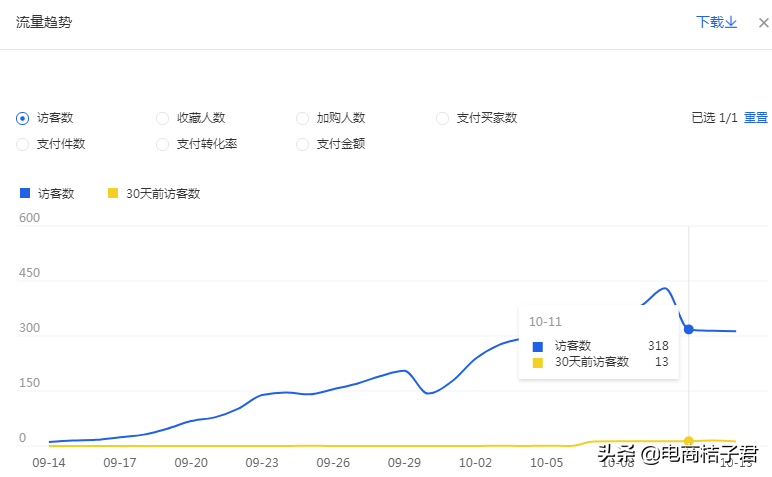This screenshot has height=477, width=772.
Task: Click the 重置 reset link
Action: click(756, 118)
